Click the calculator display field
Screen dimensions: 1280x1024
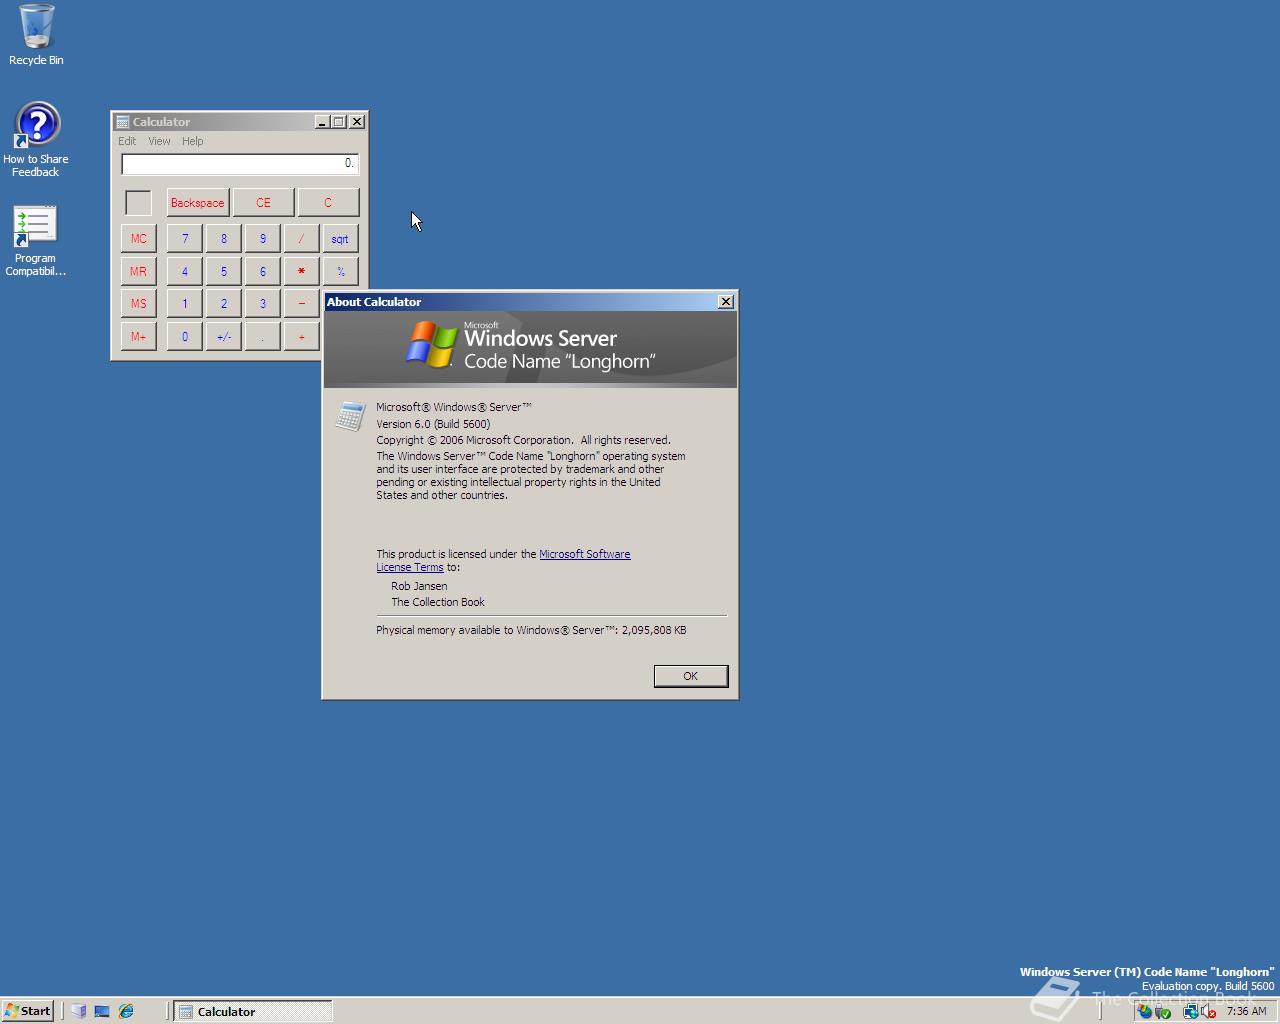(239, 163)
